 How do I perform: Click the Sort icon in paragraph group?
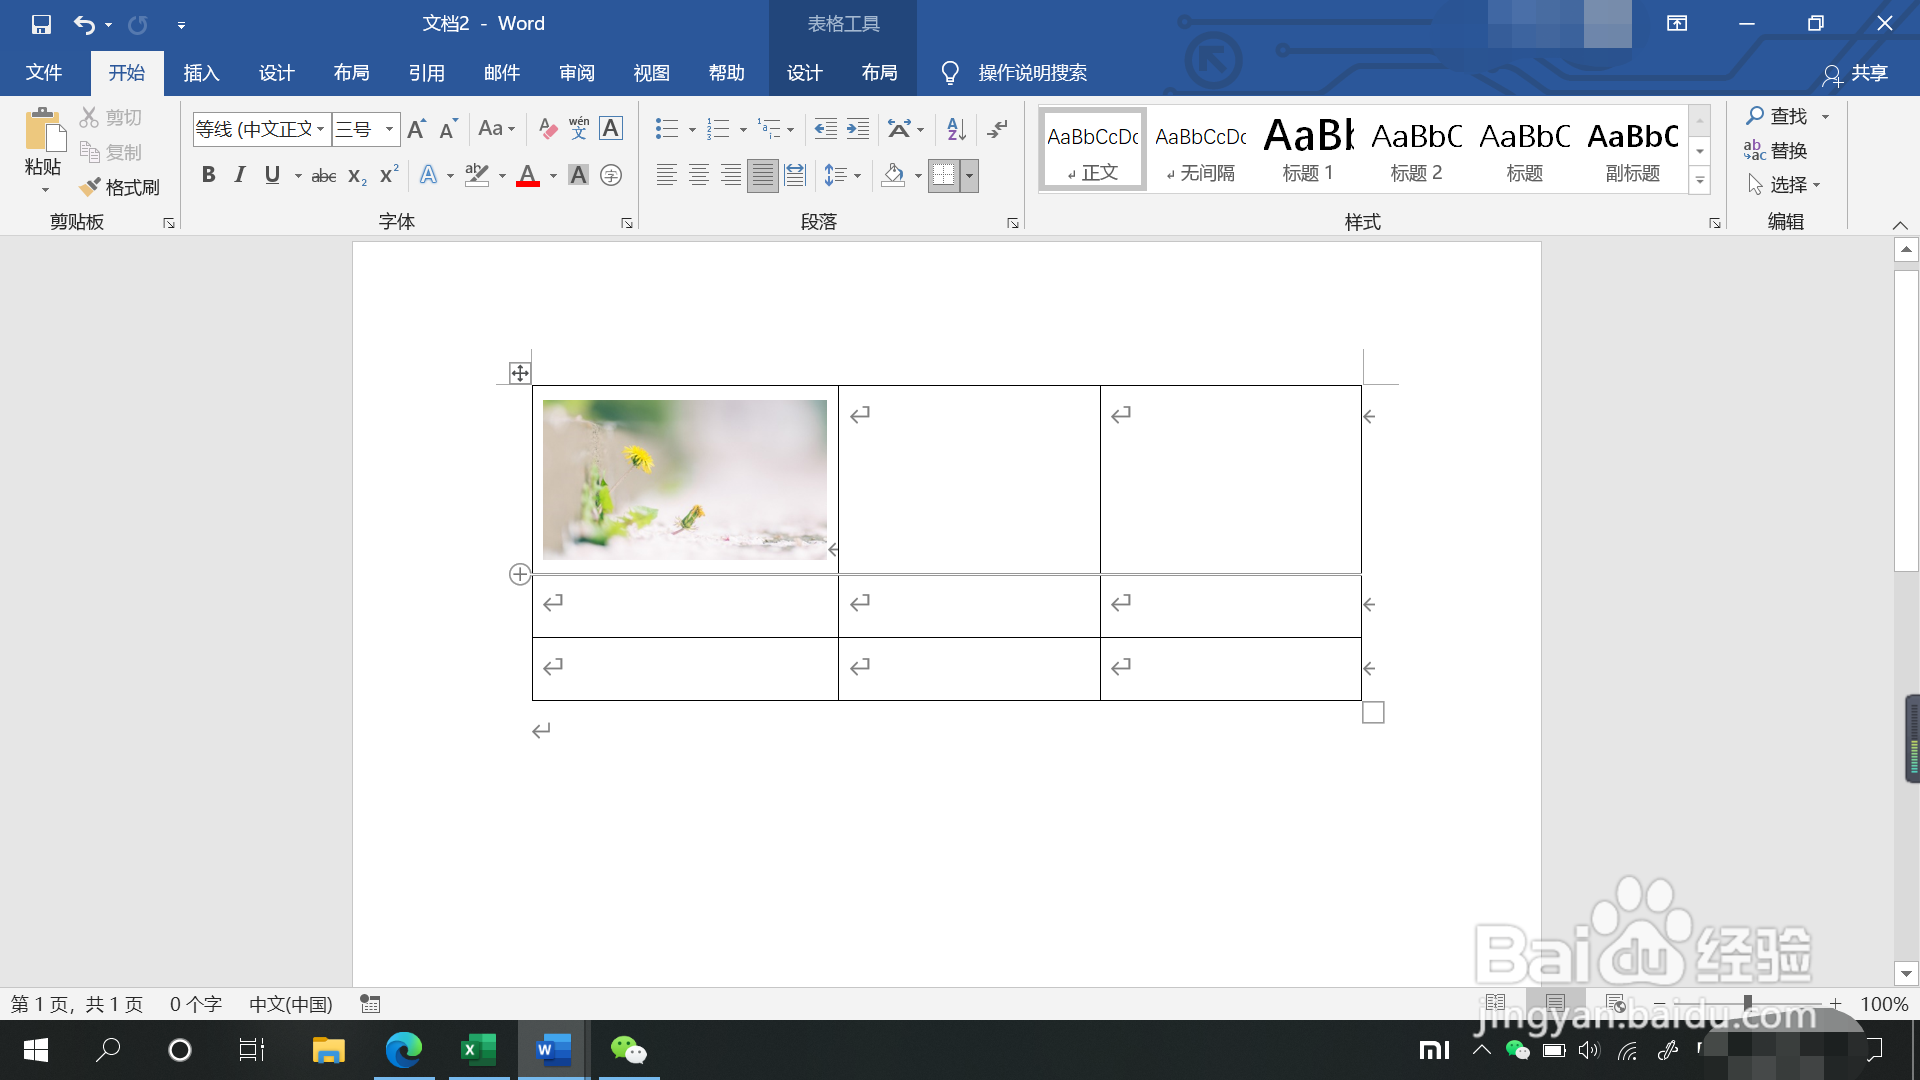[956, 129]
